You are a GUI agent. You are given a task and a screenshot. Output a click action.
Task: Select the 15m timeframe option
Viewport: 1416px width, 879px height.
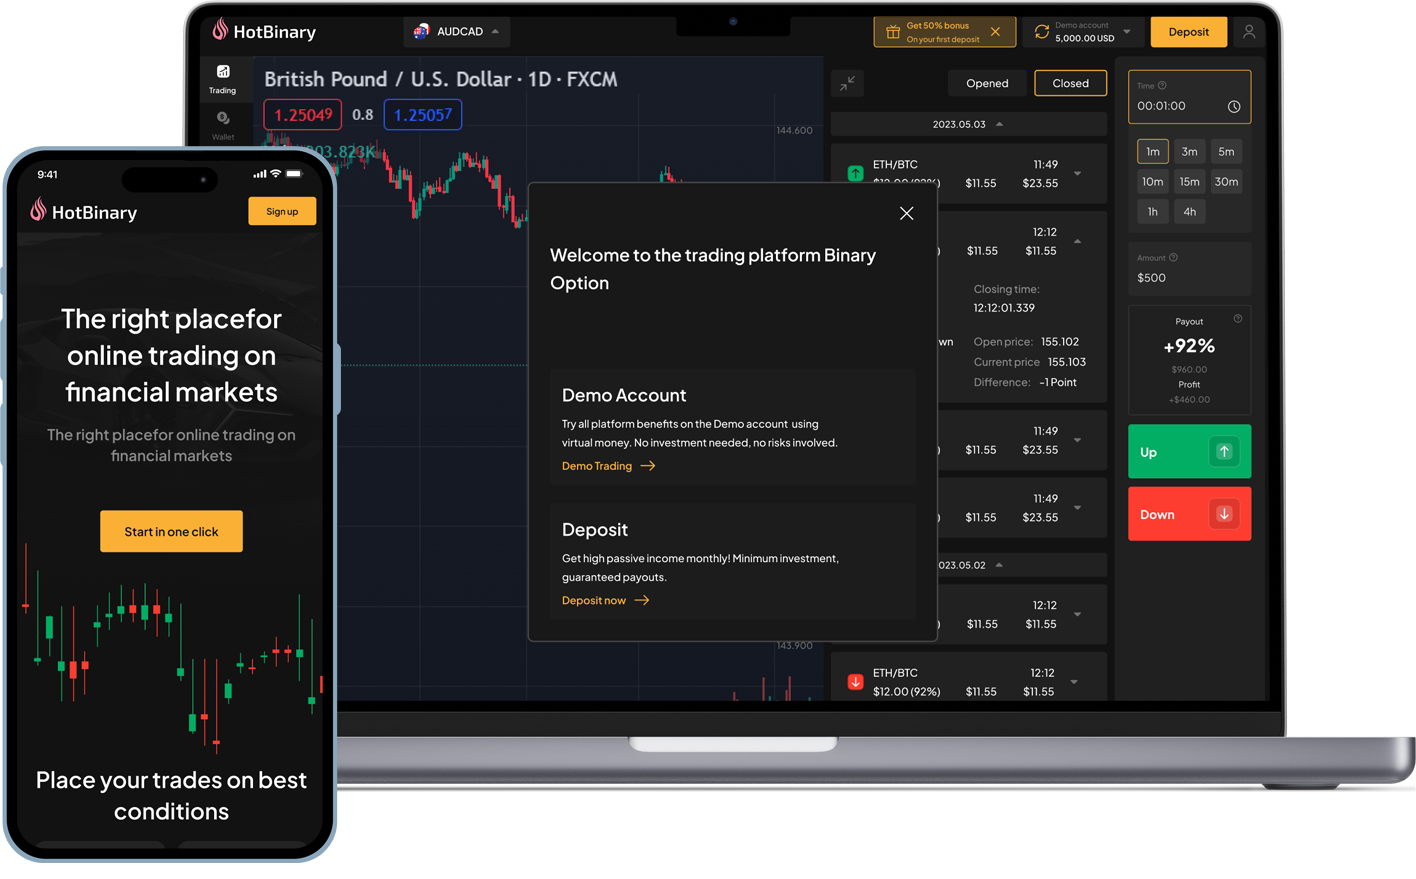(x=1189, y=182)
